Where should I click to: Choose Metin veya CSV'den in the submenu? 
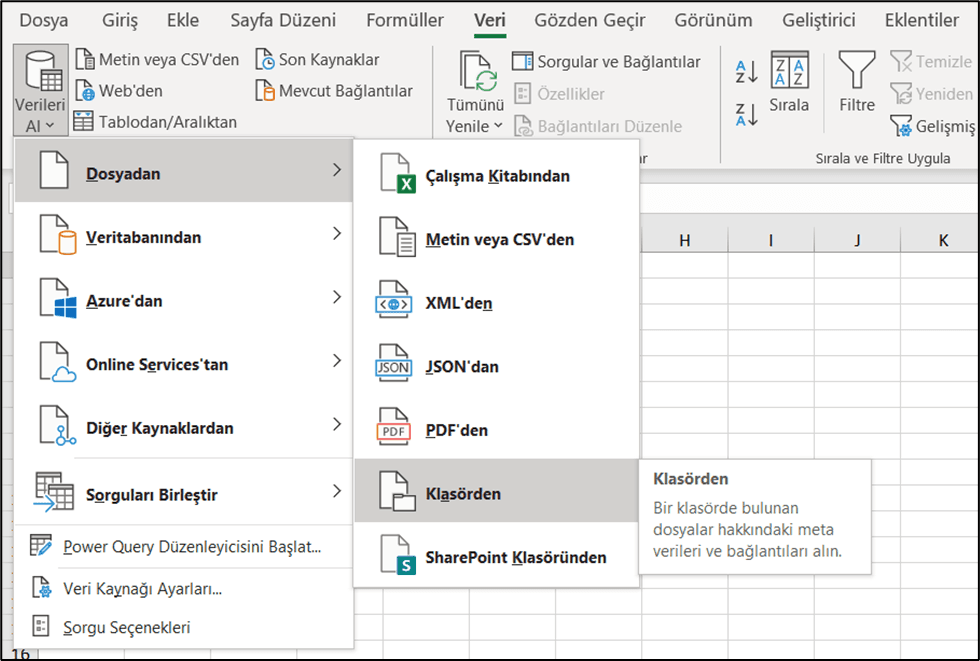tap(496, 237)
